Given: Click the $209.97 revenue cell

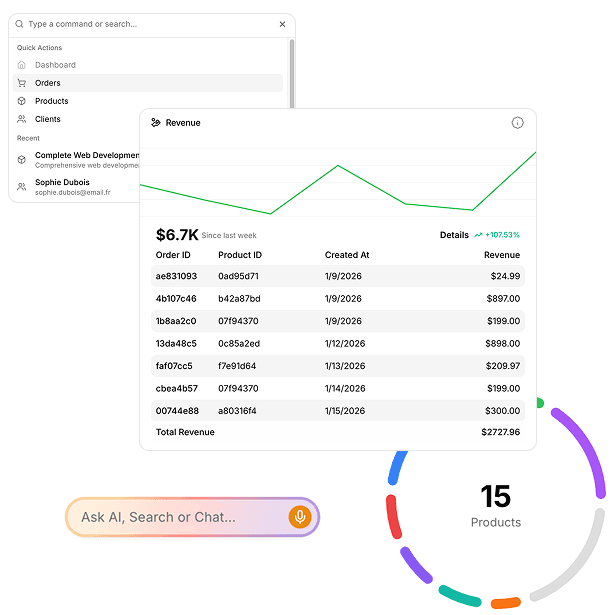Looking at the screenshot, I should pyautogui.click(x=503, y=366).
